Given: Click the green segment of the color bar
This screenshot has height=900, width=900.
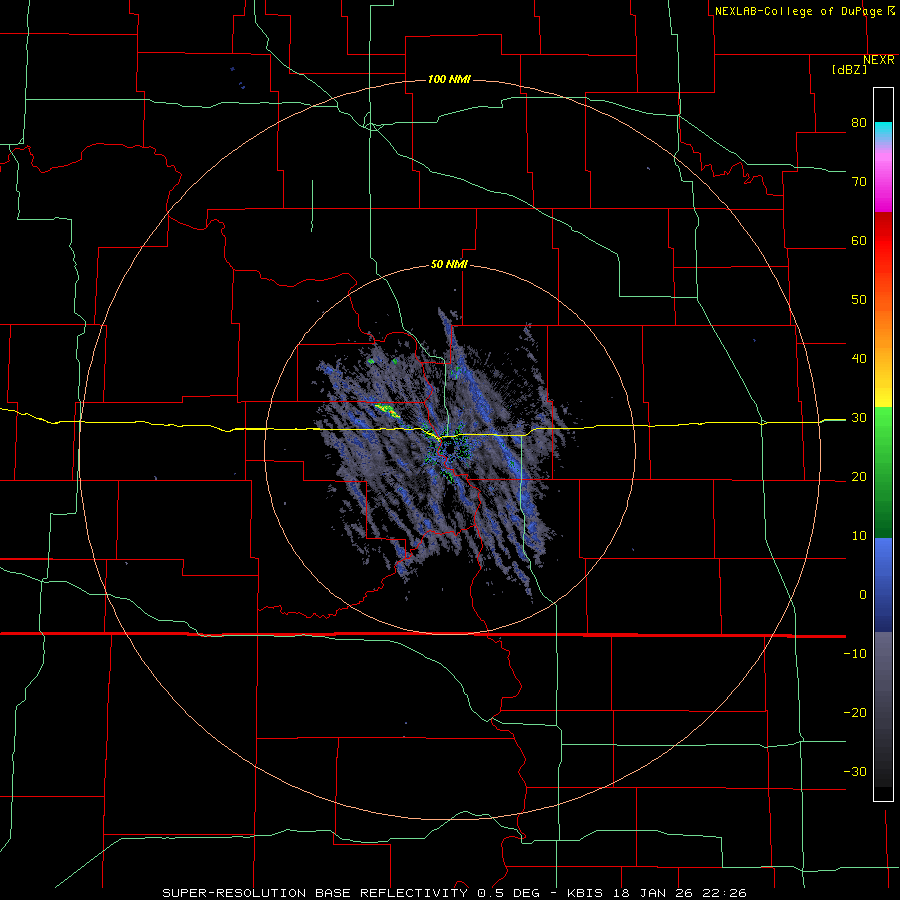Looking at the screenshot, I should tap(883, 472).
